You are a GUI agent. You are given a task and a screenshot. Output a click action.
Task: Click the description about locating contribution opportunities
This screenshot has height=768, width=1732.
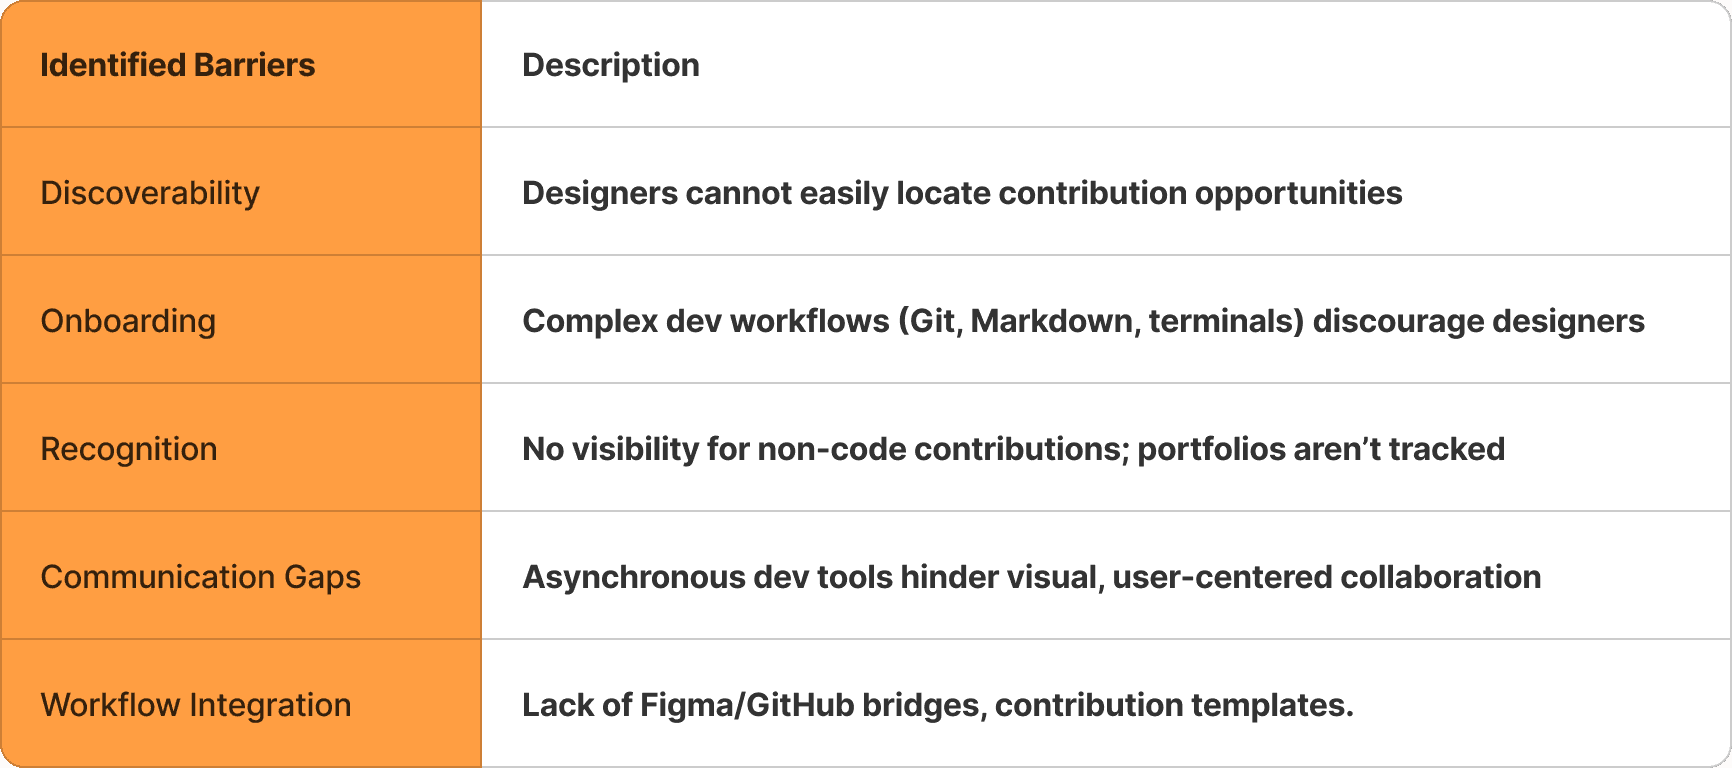[x=962, y=193]
